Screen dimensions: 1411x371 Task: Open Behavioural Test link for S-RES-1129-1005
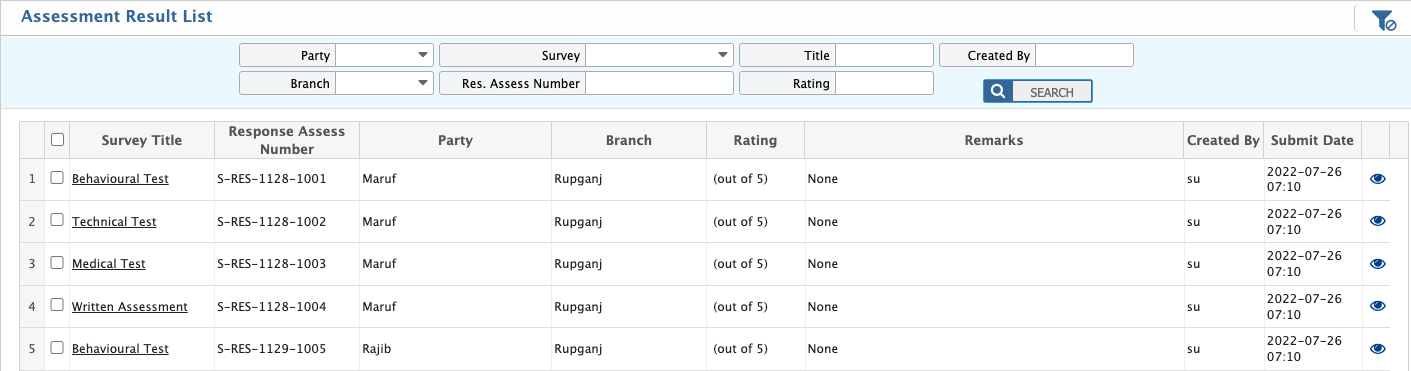point(120,349)
